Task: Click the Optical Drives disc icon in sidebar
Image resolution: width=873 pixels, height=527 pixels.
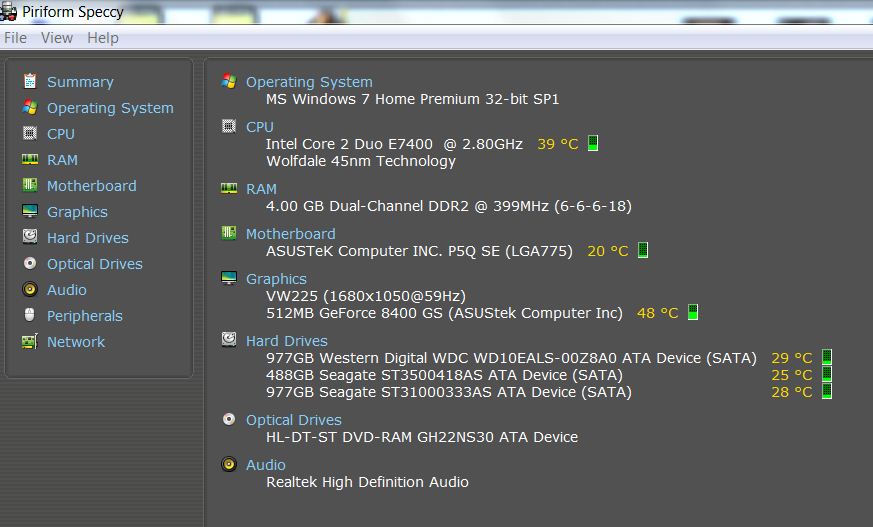Action: [30, 263]
